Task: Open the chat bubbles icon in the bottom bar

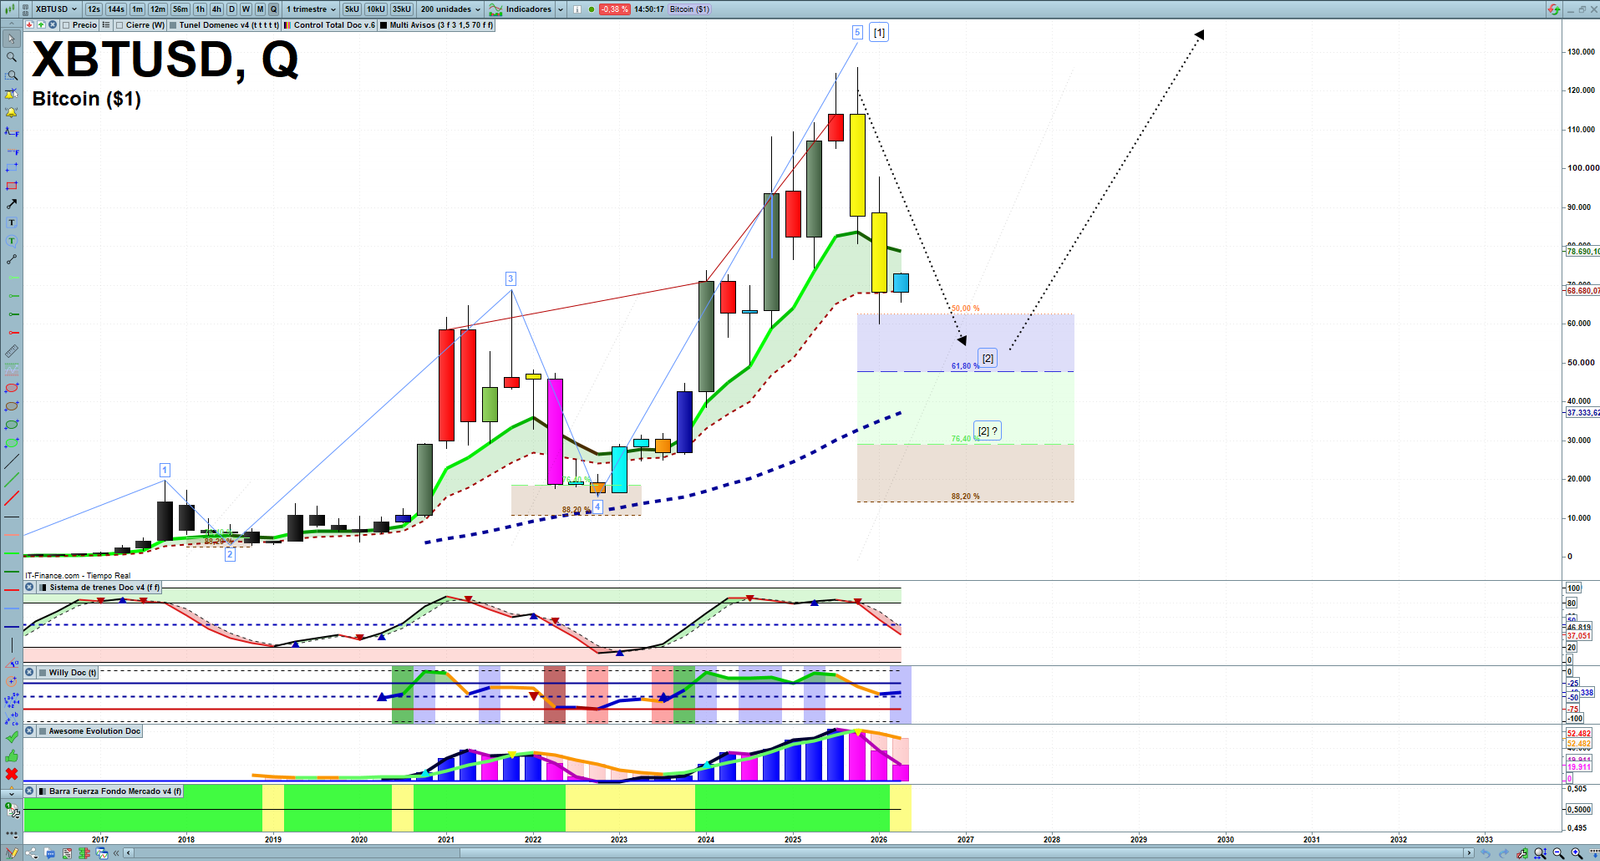Action: coord(49,853)
